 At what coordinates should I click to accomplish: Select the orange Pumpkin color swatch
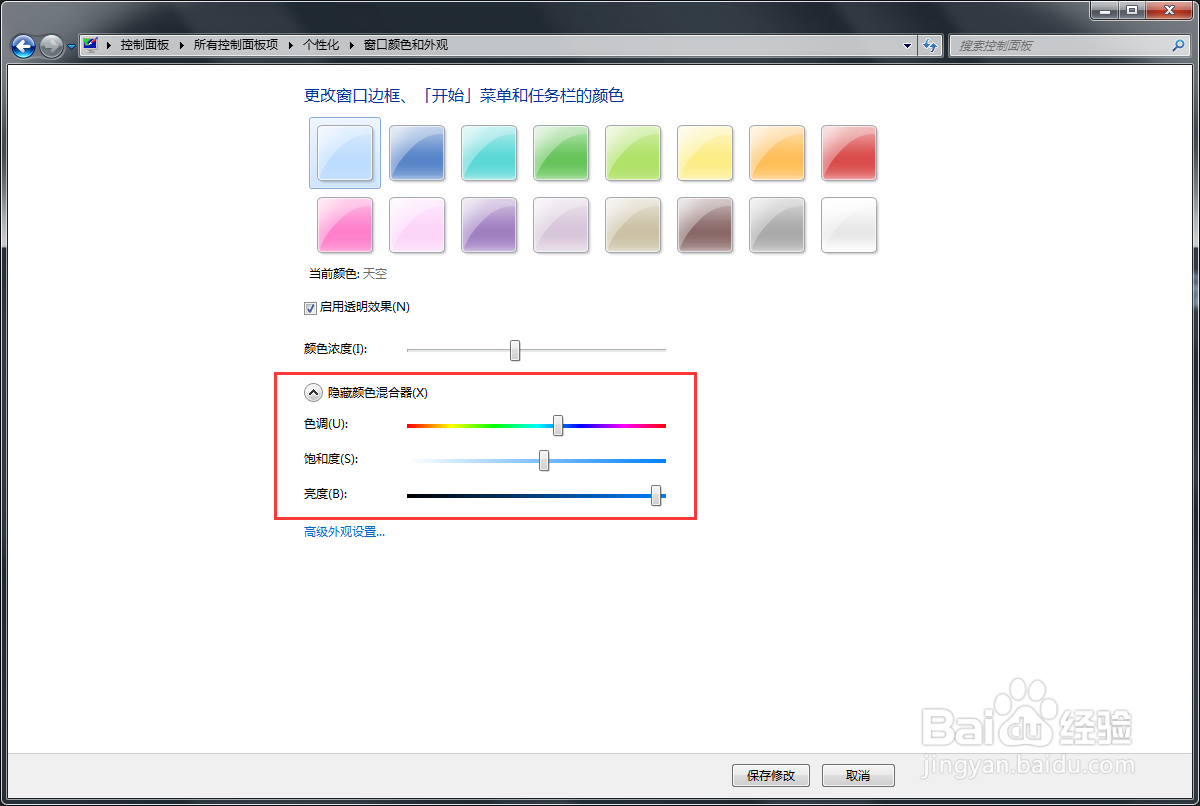click(x=777, y=153)
